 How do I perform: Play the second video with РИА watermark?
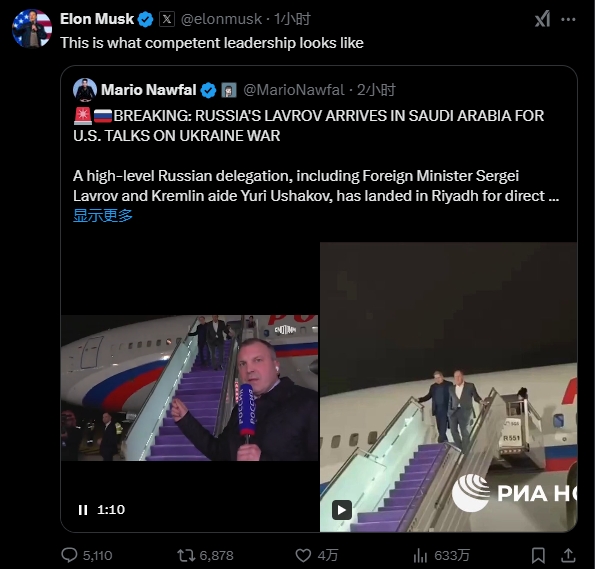(x=342, y=510)
